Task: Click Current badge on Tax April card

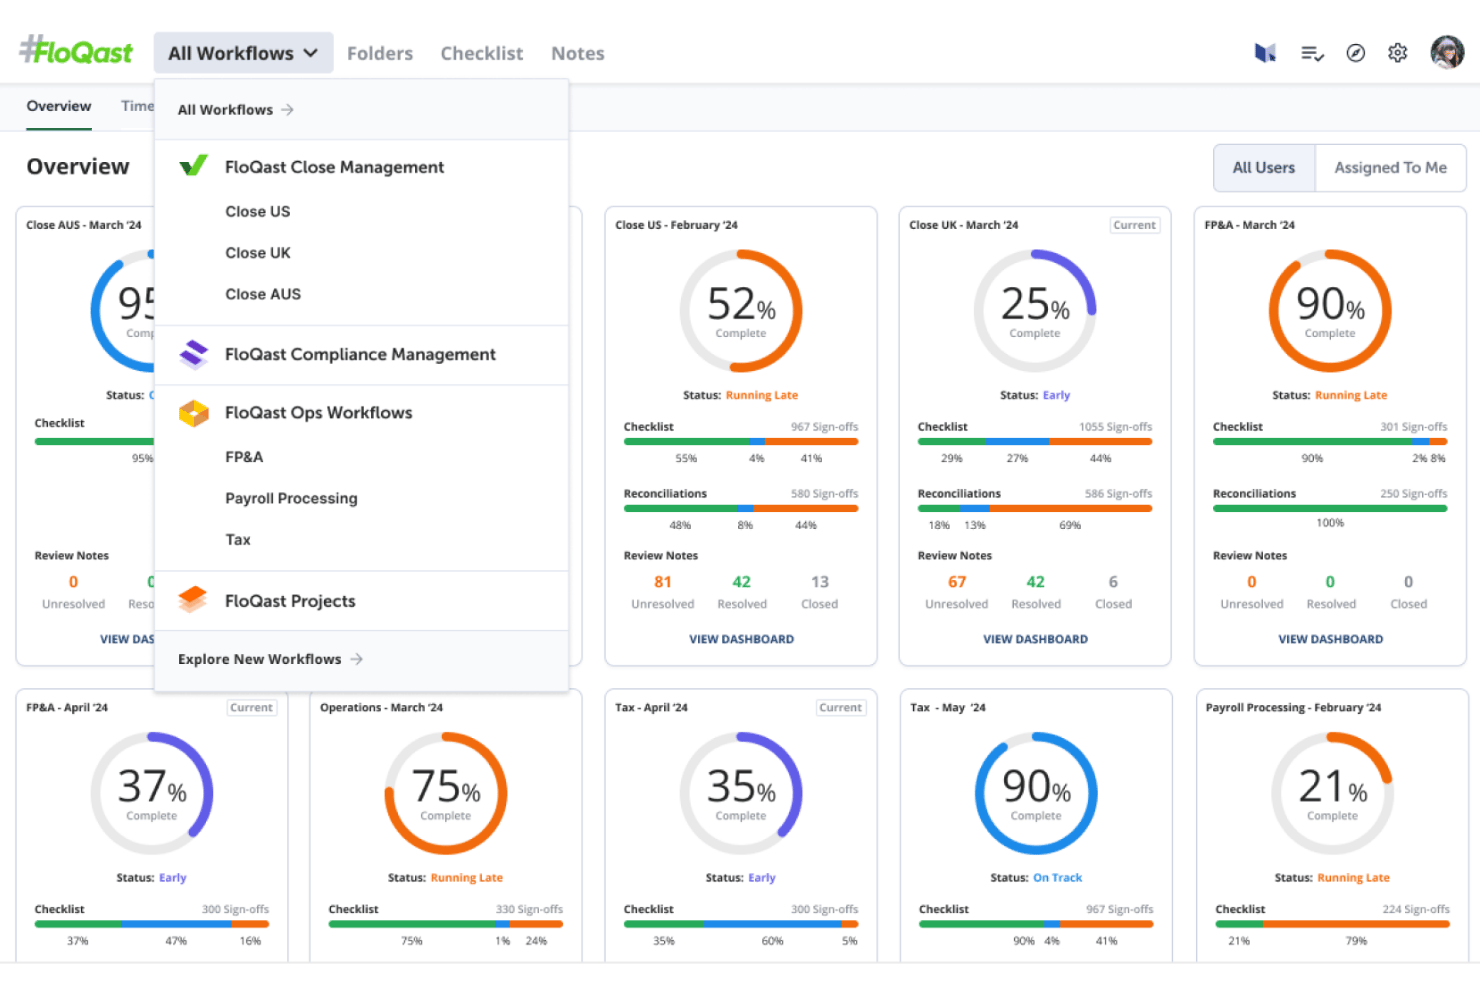Action: coord(840,707)
